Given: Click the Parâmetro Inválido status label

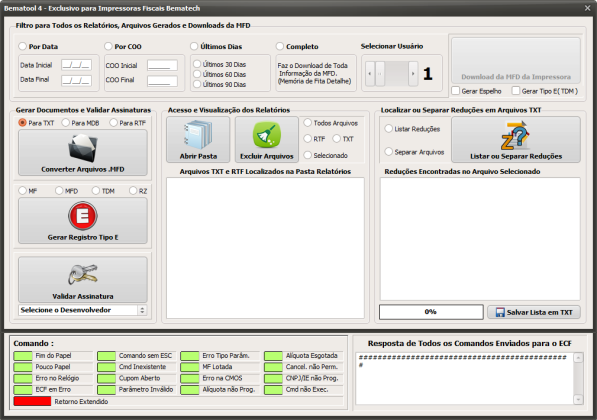Looking at the screenshot, I should click(x=146, y=390).
